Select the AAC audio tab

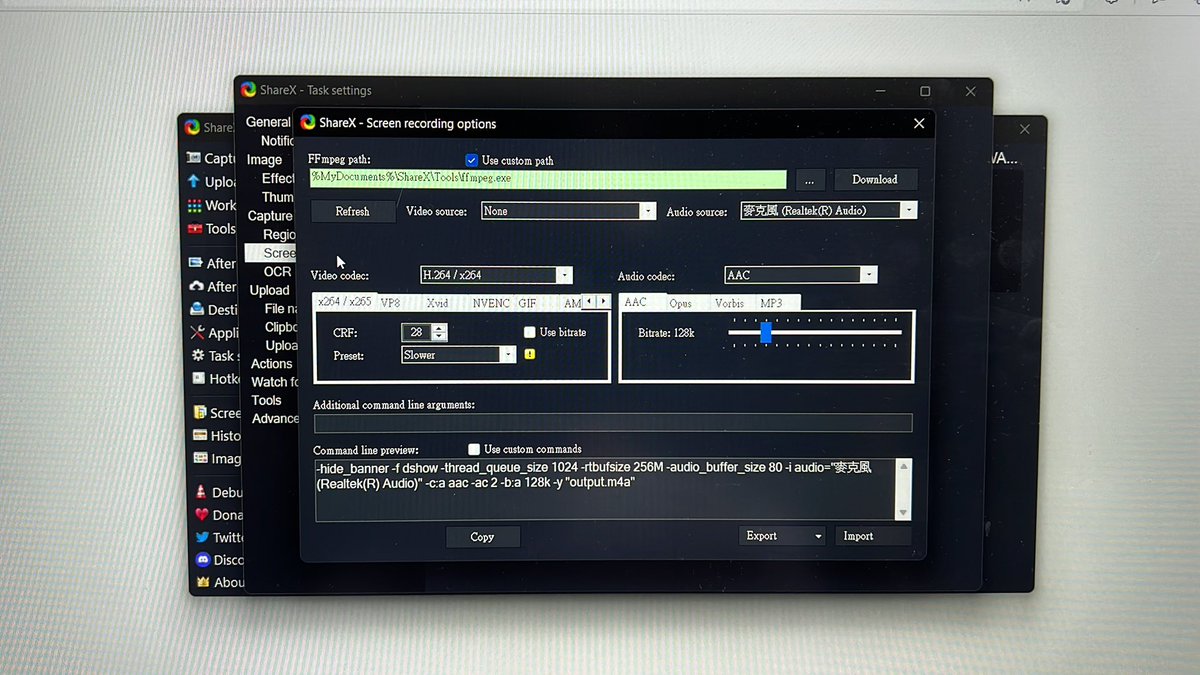click(x=636, y=302)
